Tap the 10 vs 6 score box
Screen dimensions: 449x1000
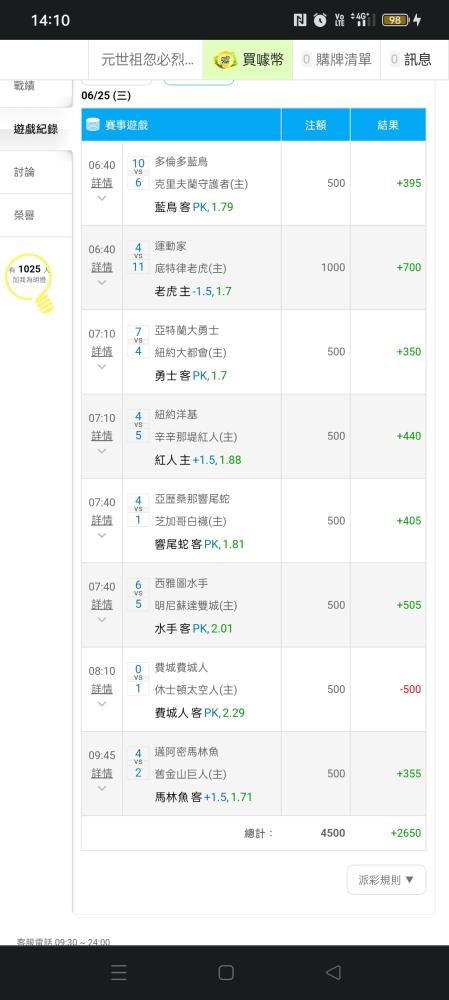138,173
